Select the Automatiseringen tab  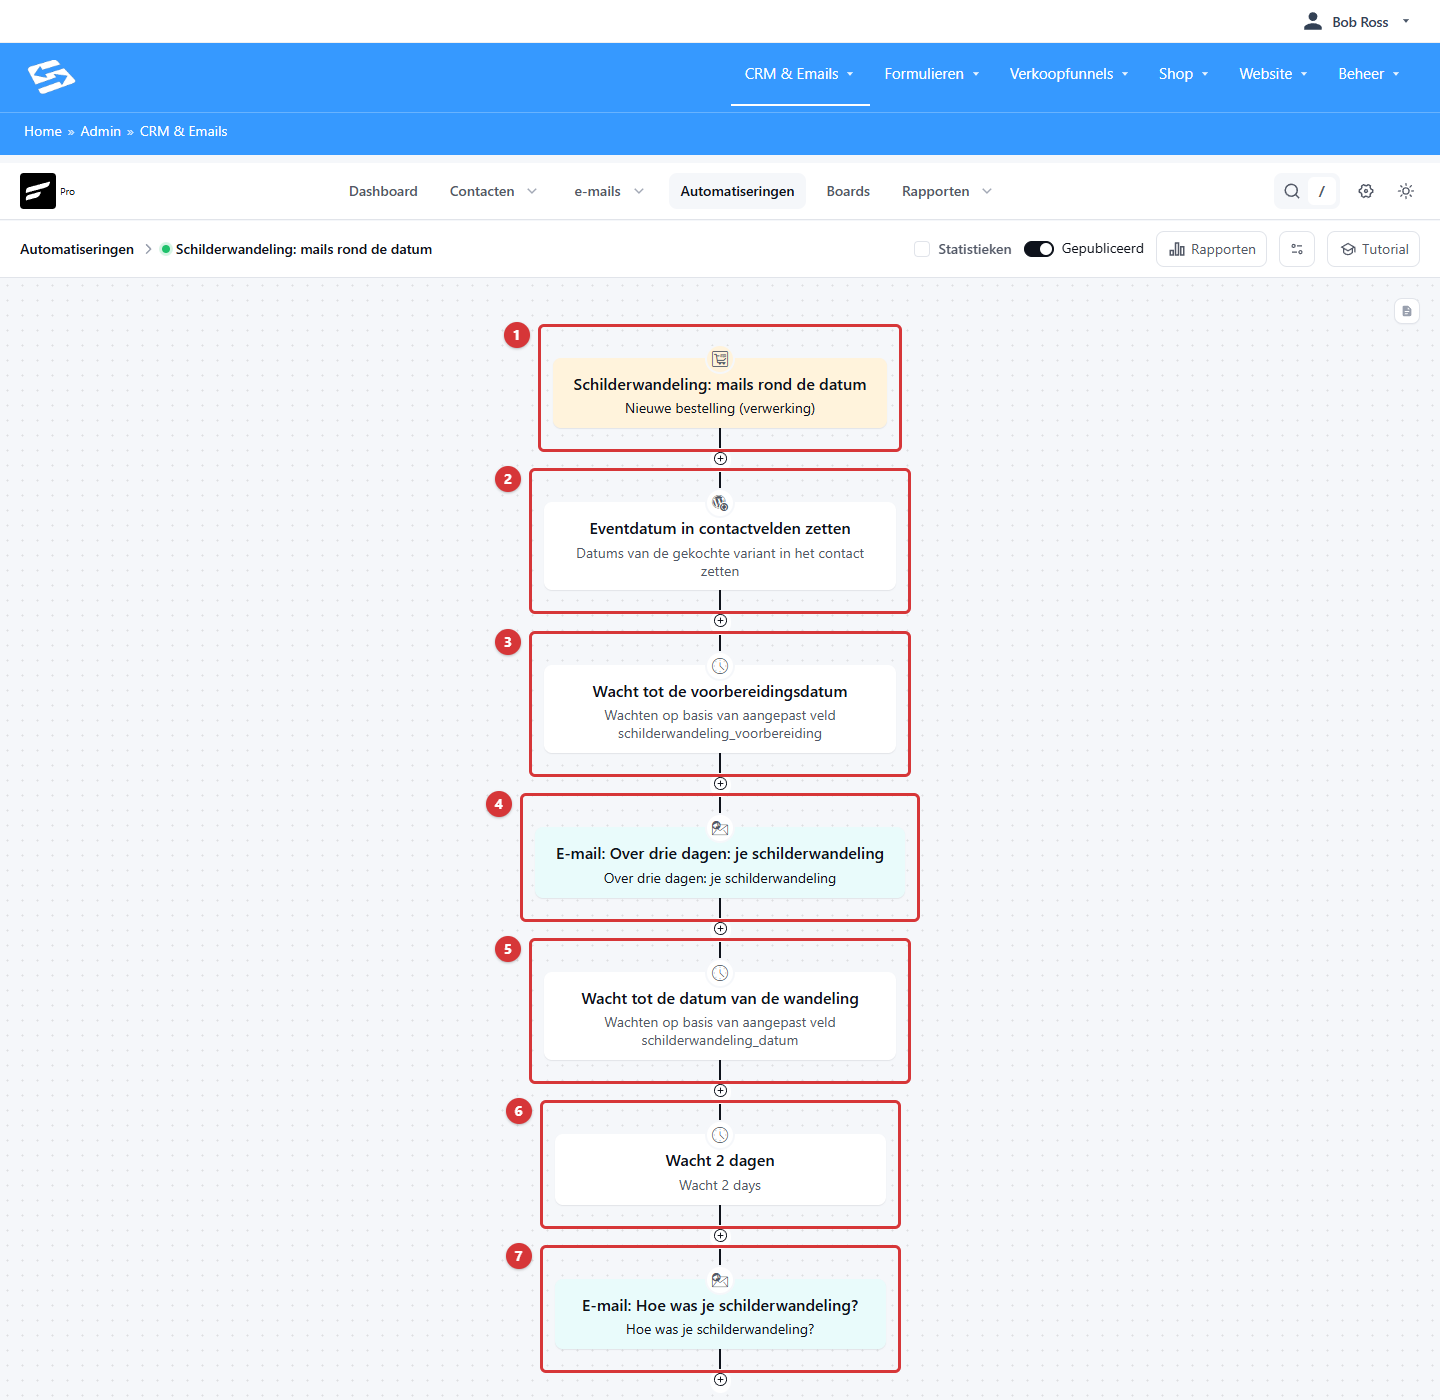pos(737,191)
